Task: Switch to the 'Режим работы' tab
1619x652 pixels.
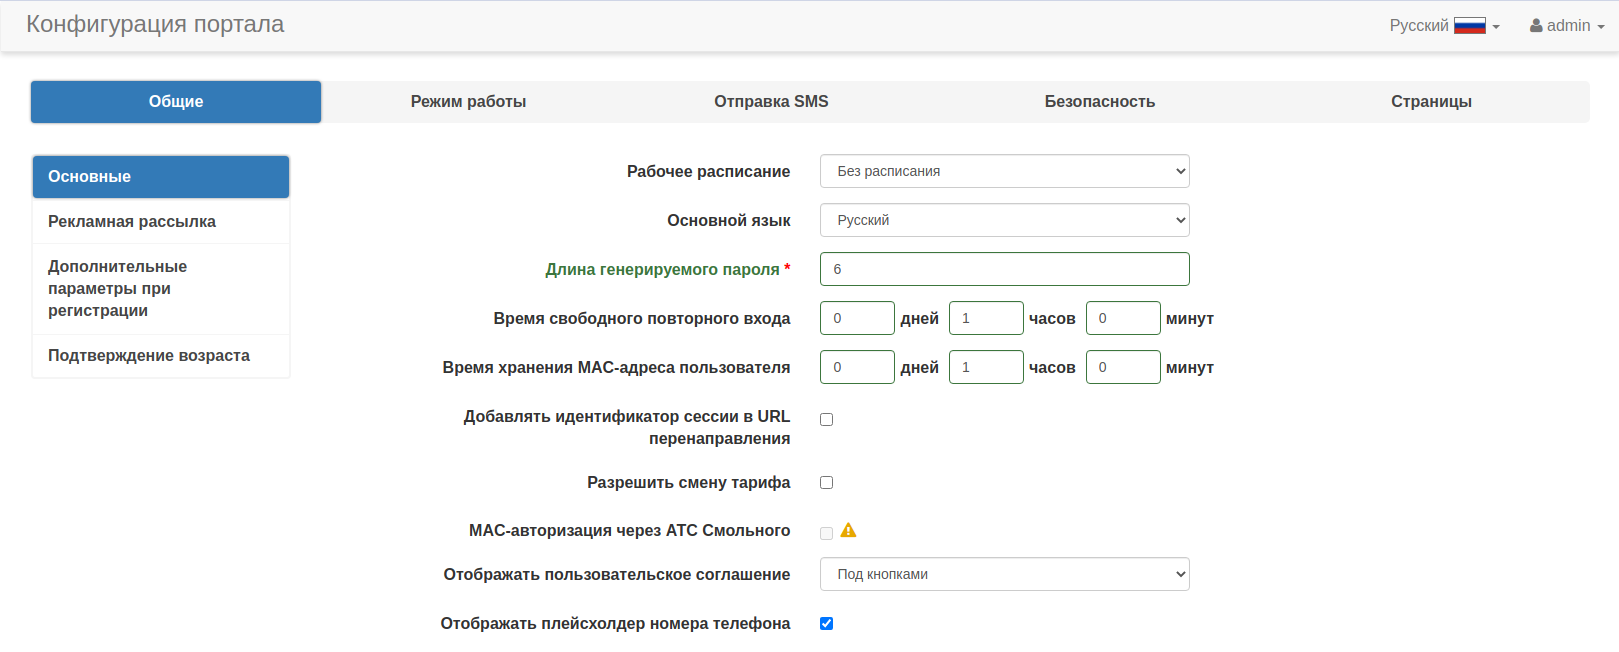Action: coord(468,102)
